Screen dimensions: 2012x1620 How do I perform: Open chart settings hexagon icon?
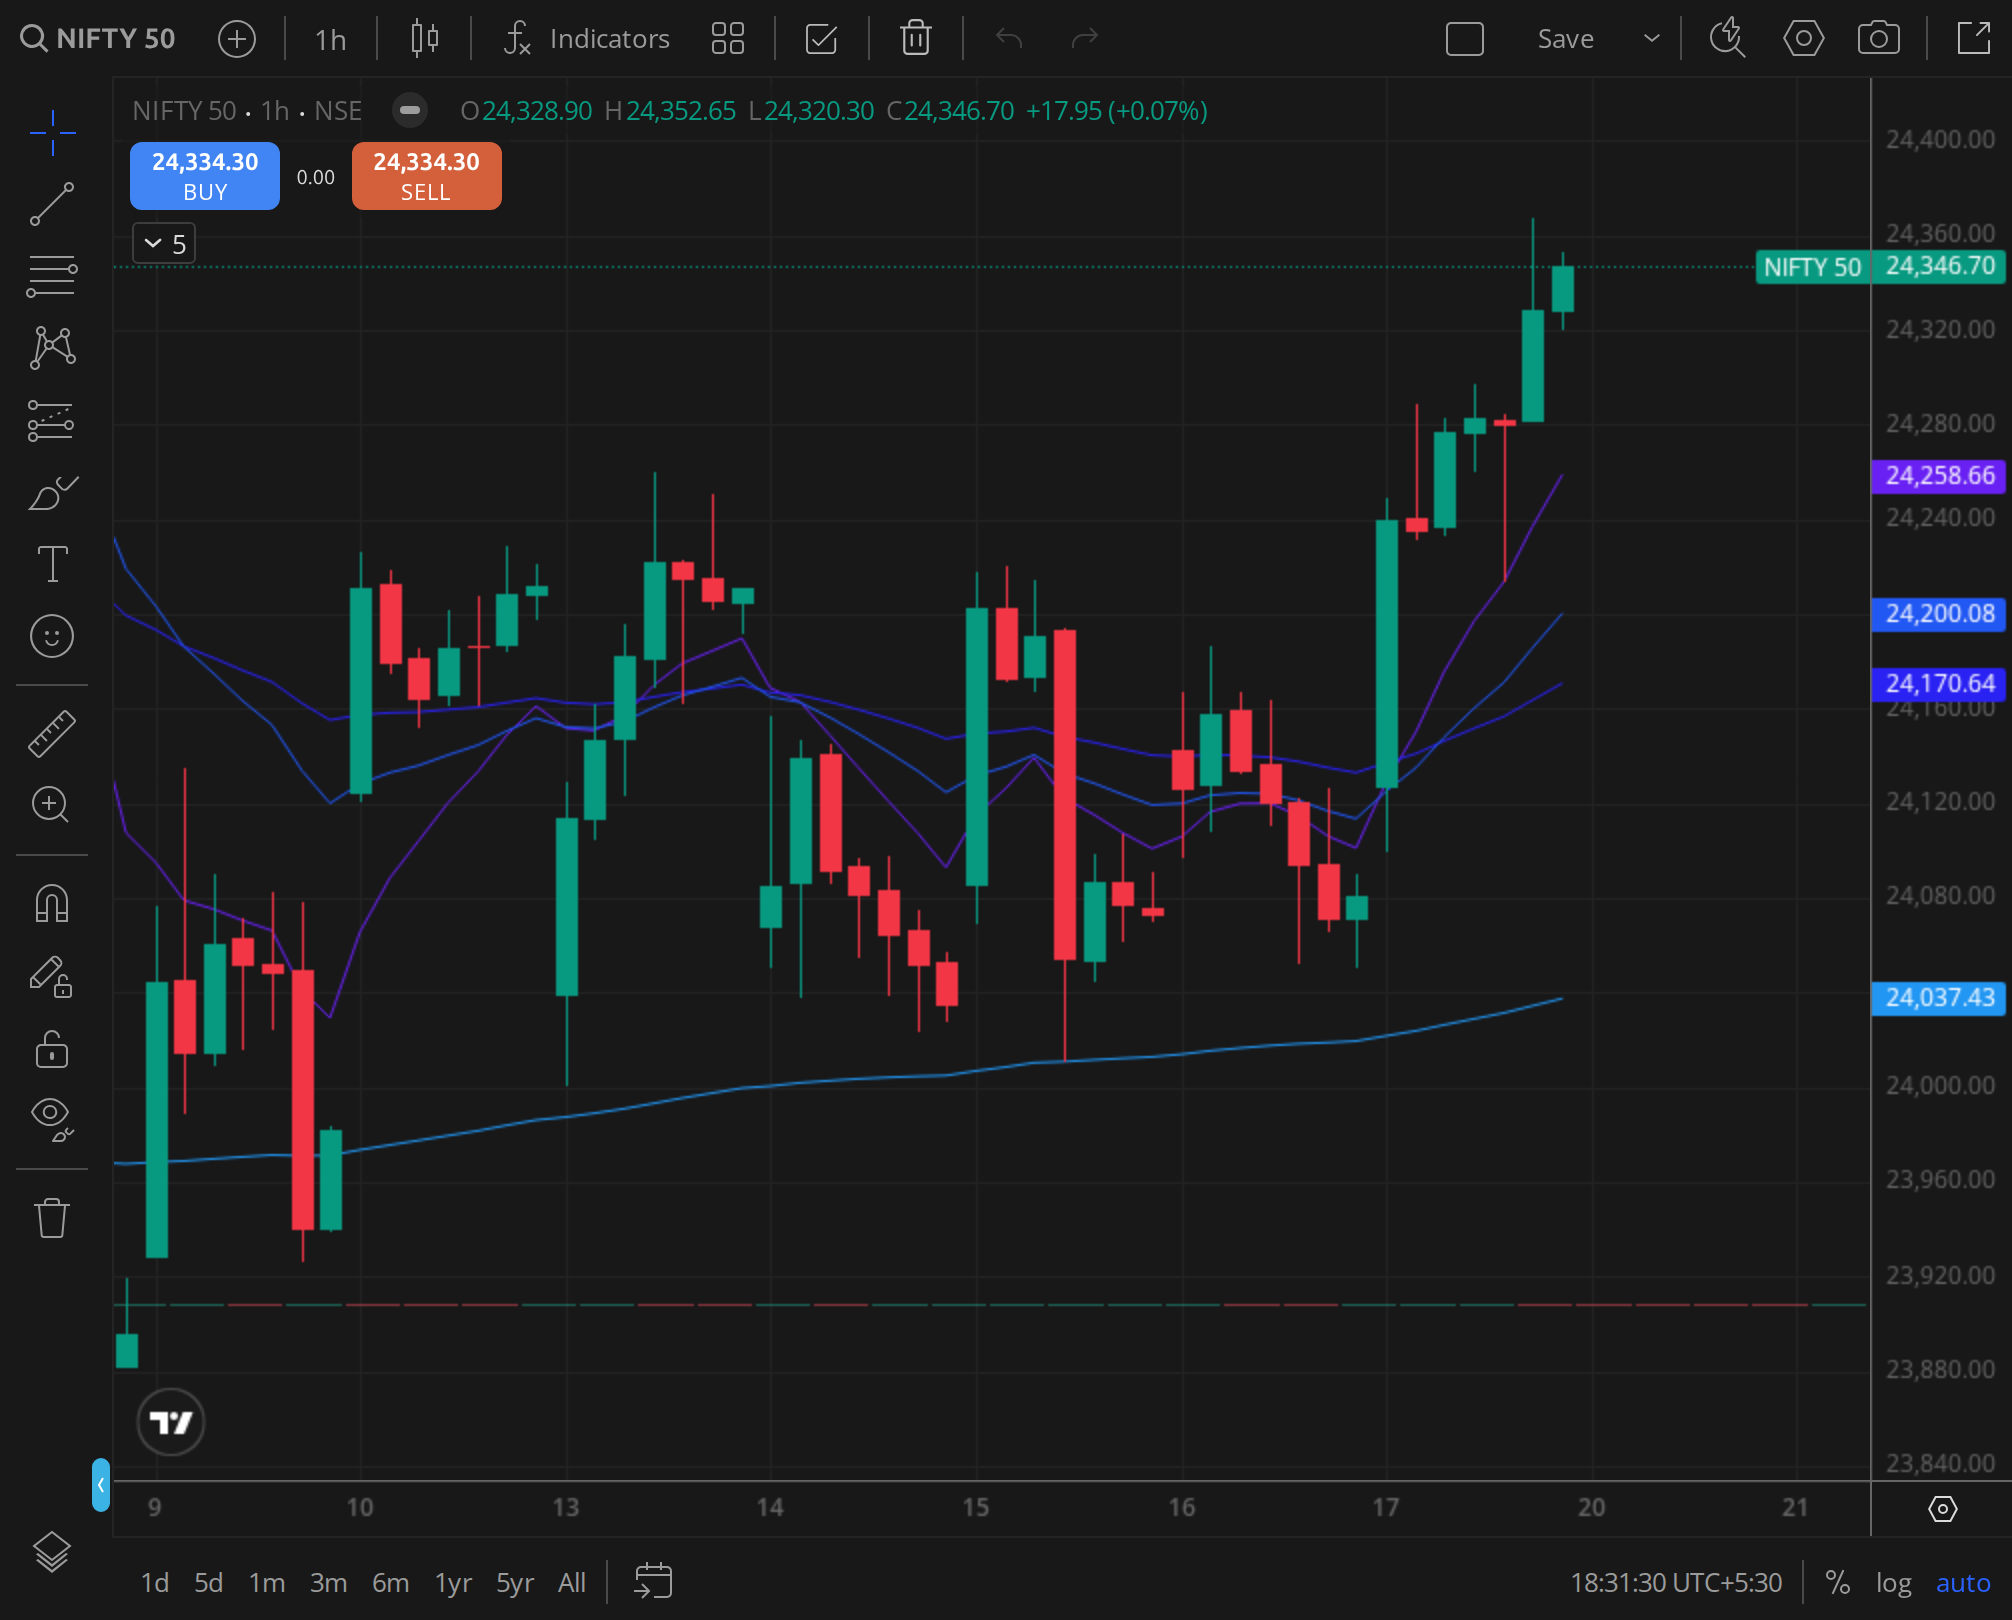pyautogui.click(x=1803, y=39)
